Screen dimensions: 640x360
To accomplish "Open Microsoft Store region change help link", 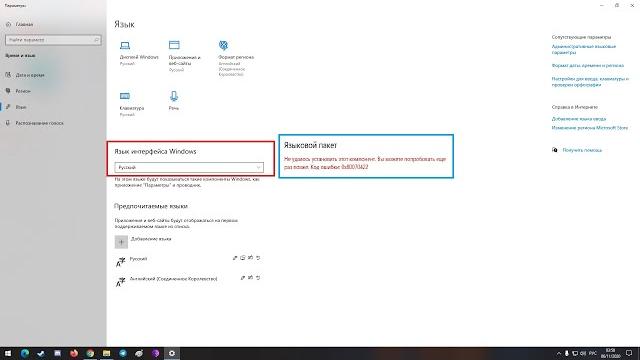I will (589, 128).
